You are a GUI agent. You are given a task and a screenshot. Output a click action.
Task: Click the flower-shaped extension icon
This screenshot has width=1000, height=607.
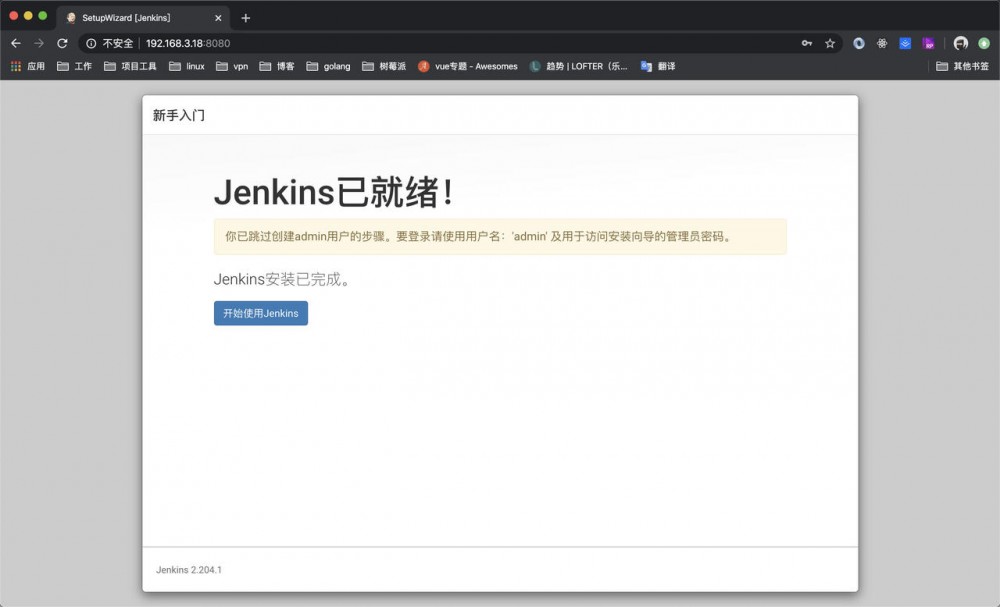880,44
